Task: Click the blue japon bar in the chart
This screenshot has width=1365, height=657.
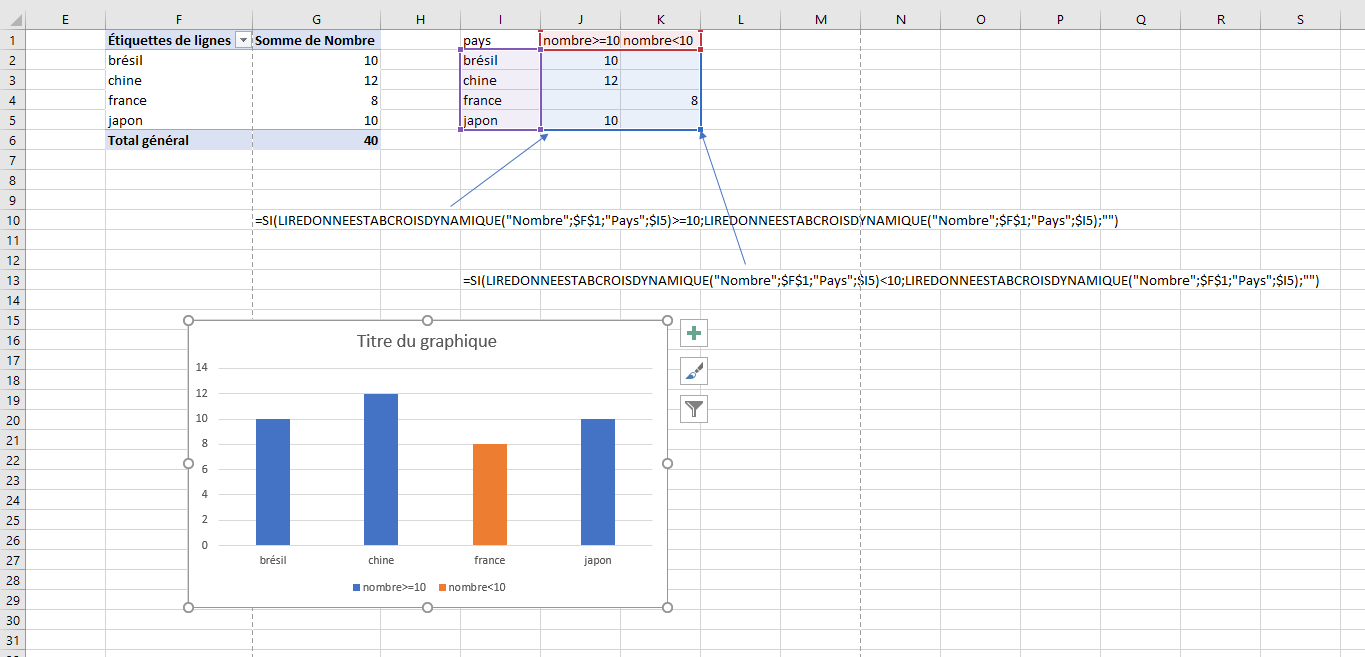Action: 597,480
